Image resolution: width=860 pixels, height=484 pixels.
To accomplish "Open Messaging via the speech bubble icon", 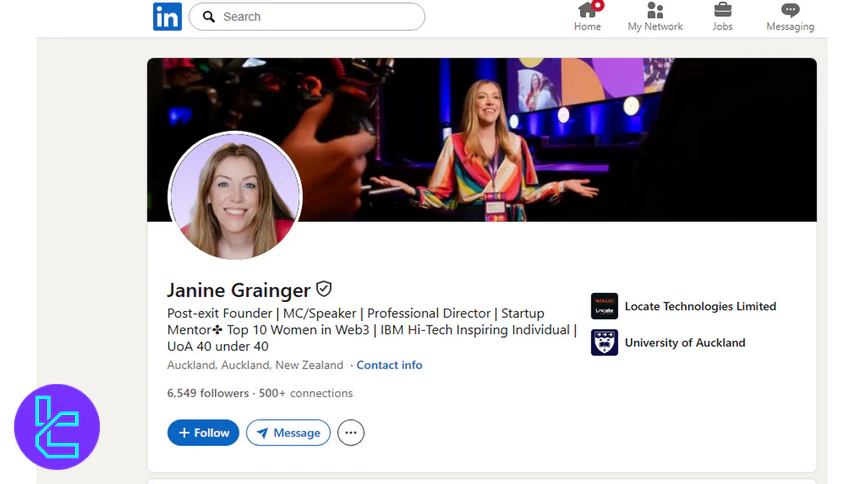I will (x=790, y=11).
